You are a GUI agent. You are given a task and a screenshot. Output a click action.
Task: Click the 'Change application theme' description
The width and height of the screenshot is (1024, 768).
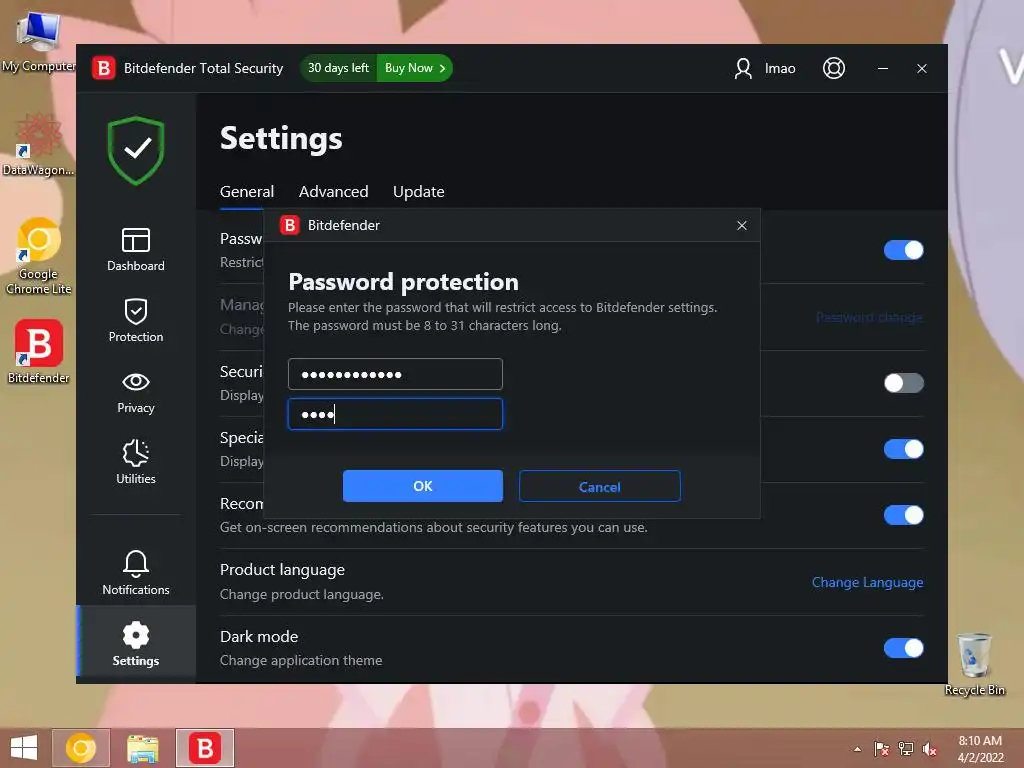pos(300,660)
